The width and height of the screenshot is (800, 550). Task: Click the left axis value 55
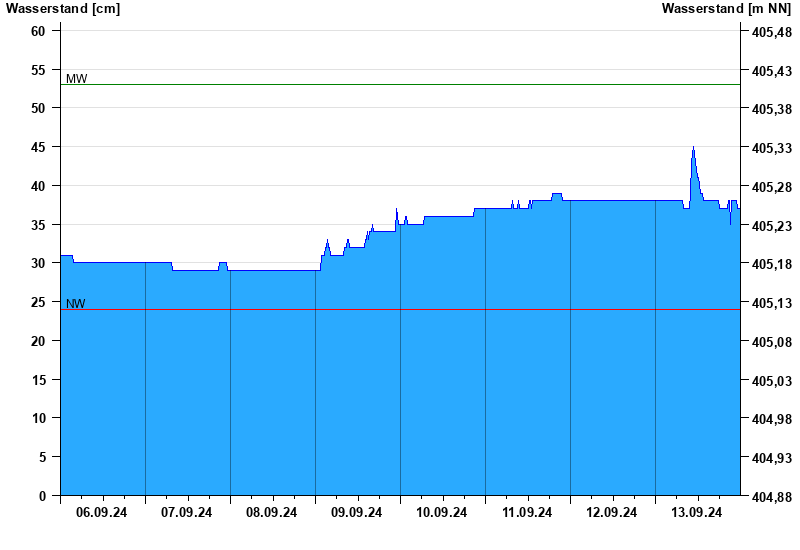click(x=38, y=70)
